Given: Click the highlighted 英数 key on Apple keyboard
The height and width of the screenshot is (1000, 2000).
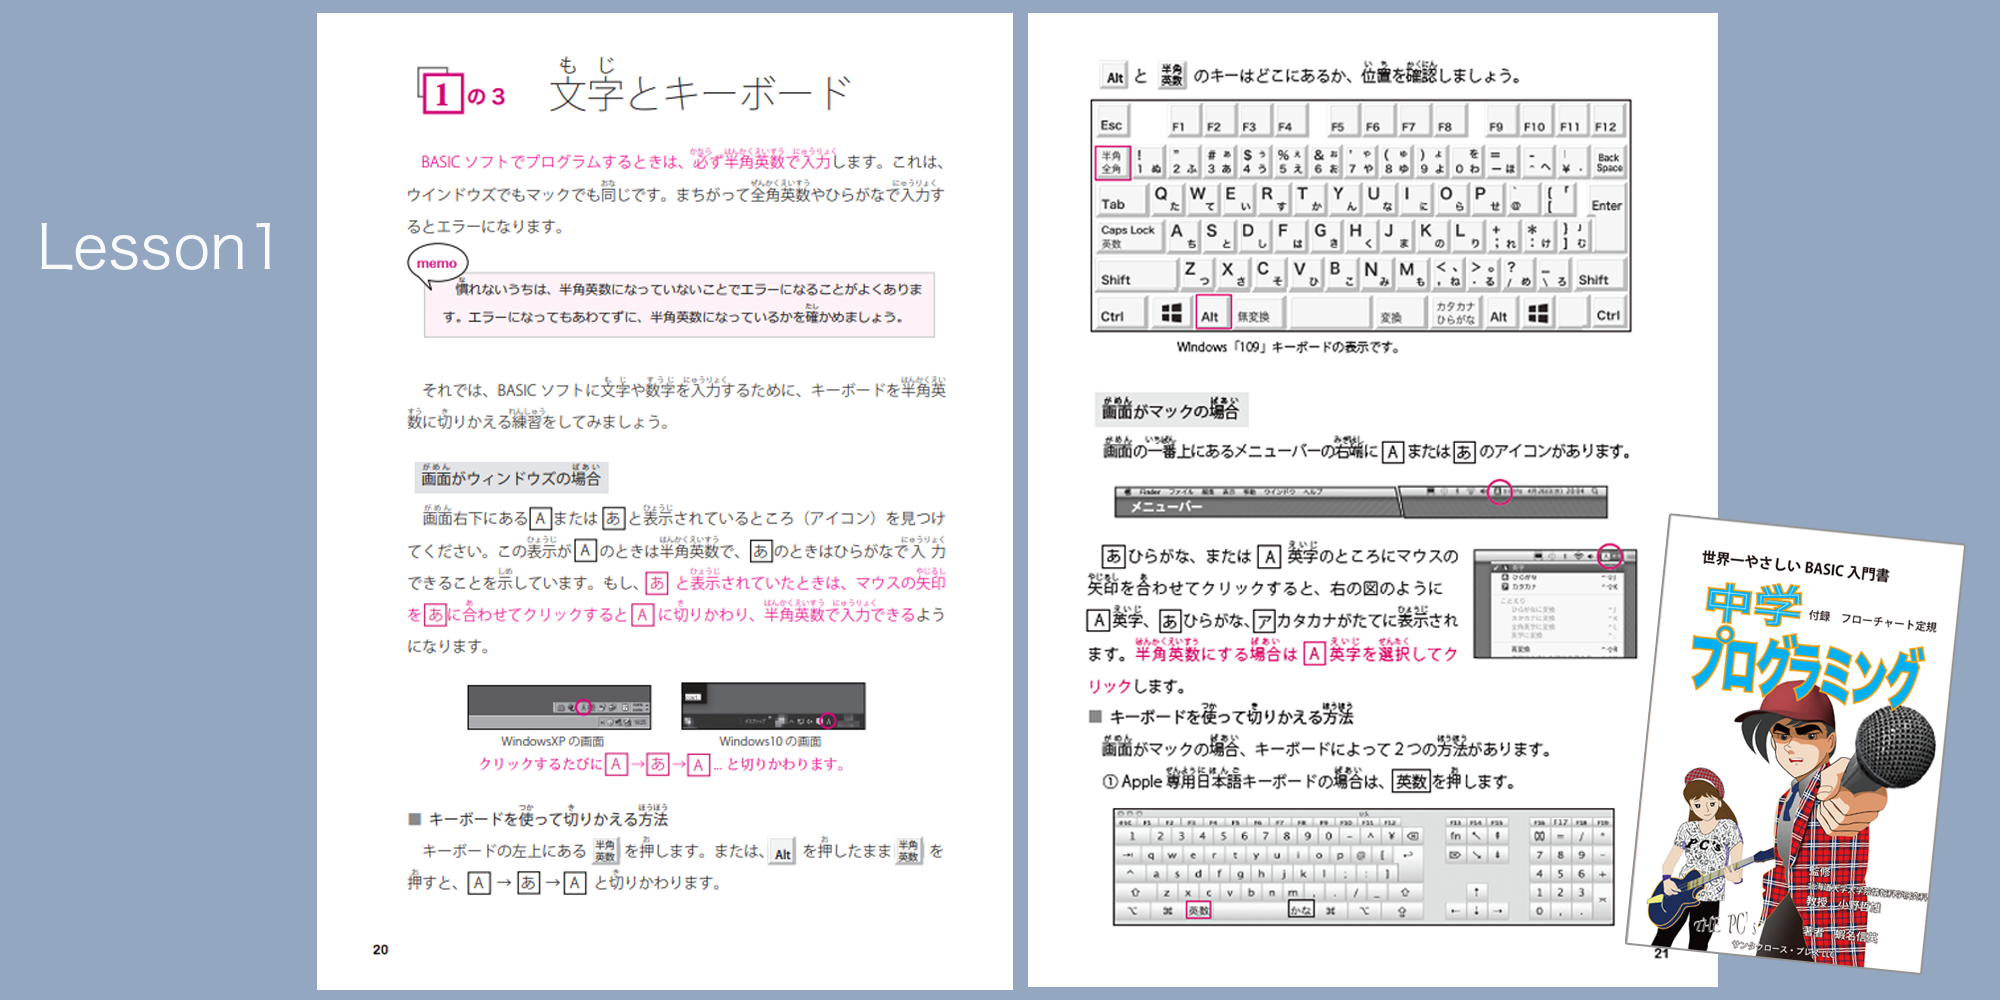Looking at the screenshot, I should click(x=1198, y=911).
